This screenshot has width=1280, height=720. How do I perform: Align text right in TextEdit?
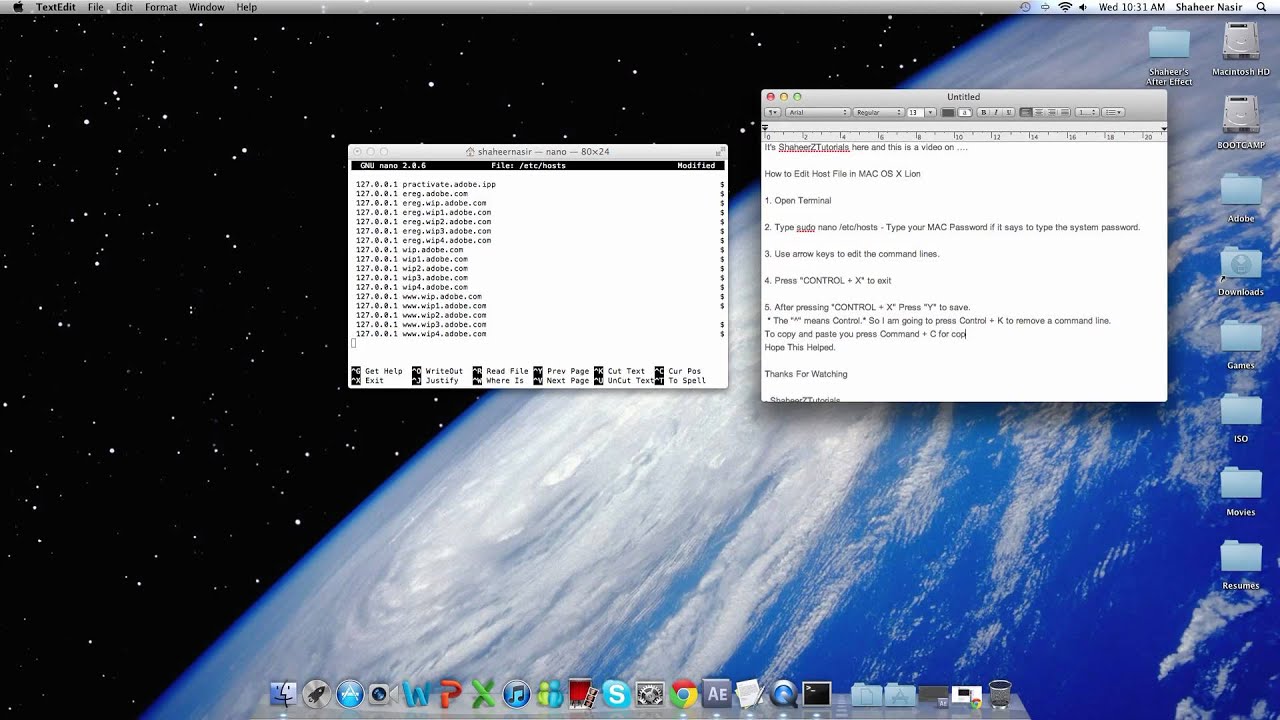coord(1052,112)
